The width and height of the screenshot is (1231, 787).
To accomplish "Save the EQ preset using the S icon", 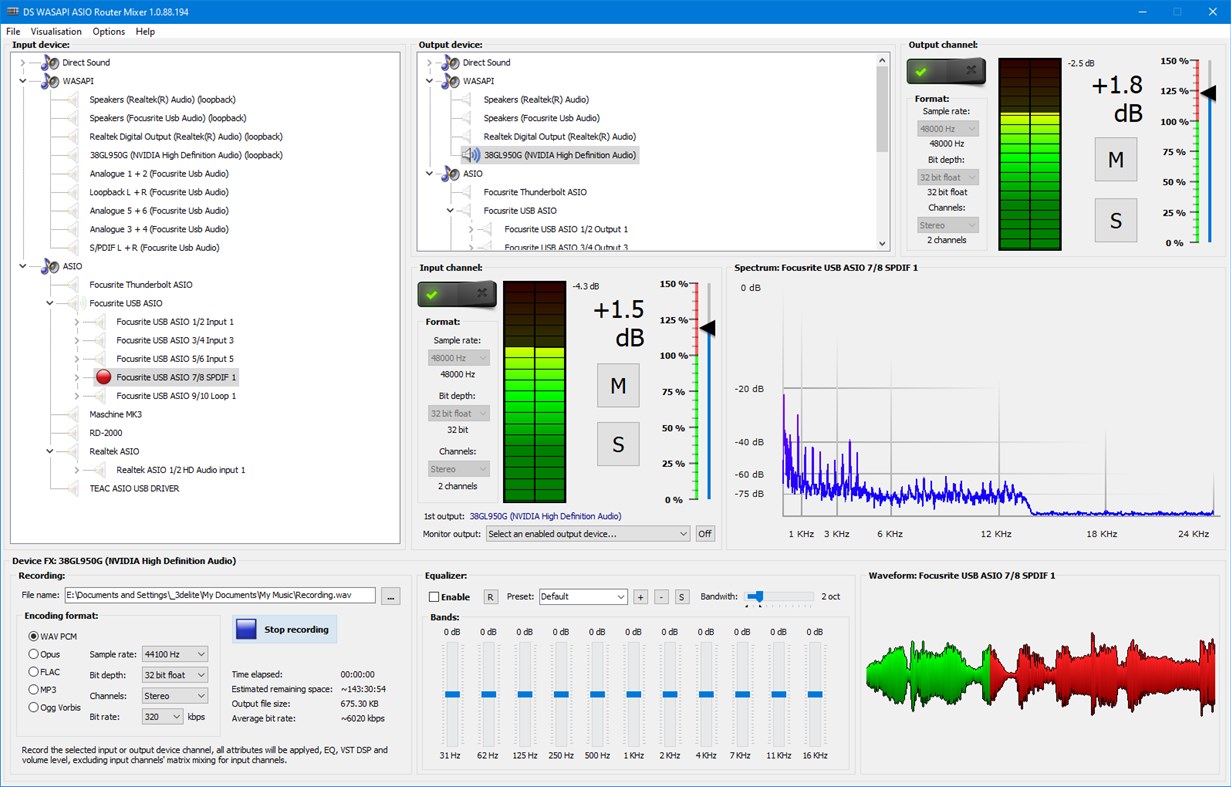I will coord(681,596).
